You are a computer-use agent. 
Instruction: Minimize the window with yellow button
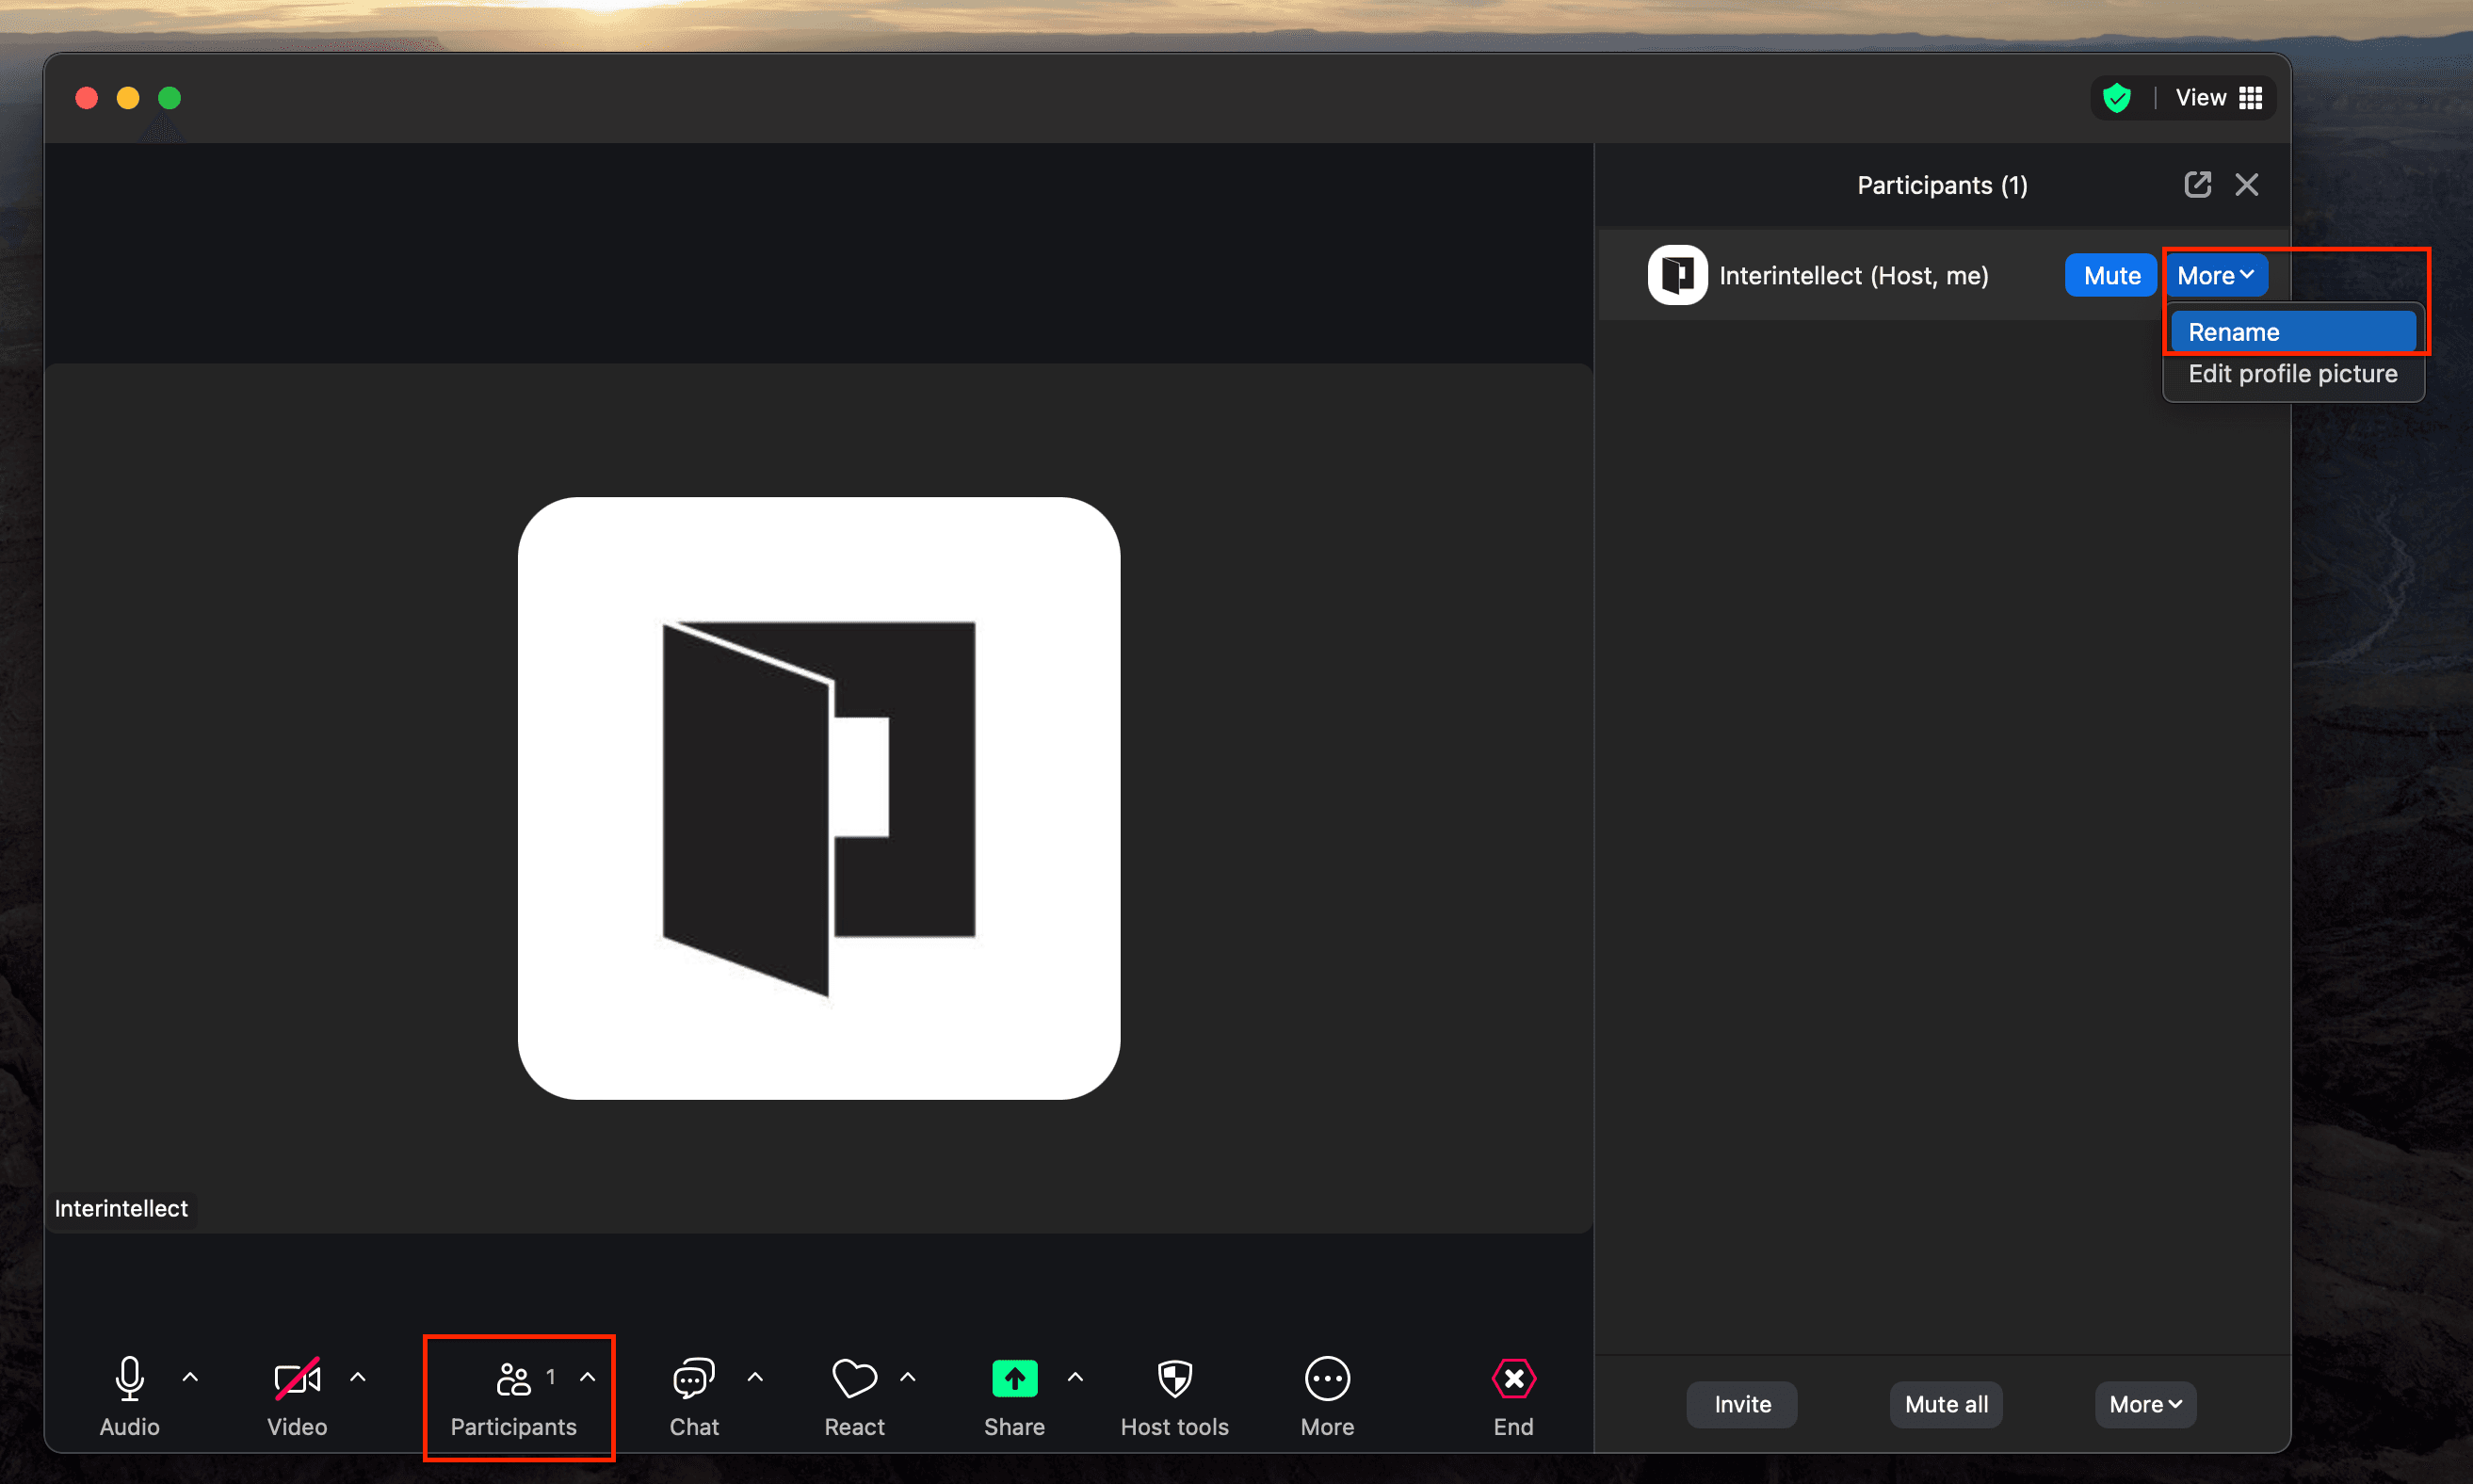(128, 98)
